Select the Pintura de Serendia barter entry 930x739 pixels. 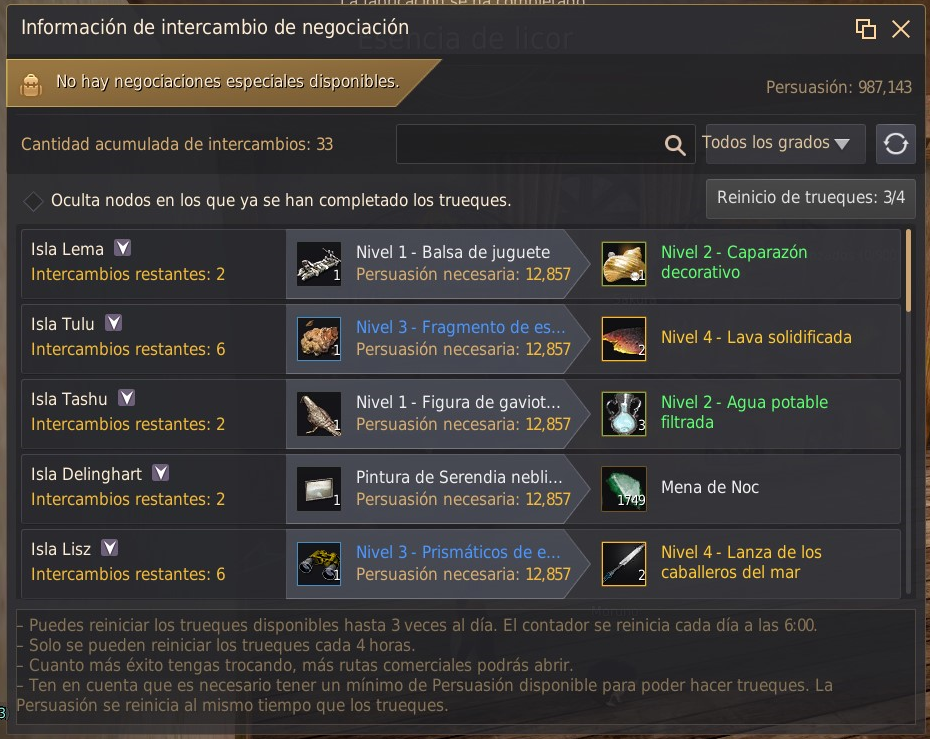click(x=438, y=489)
